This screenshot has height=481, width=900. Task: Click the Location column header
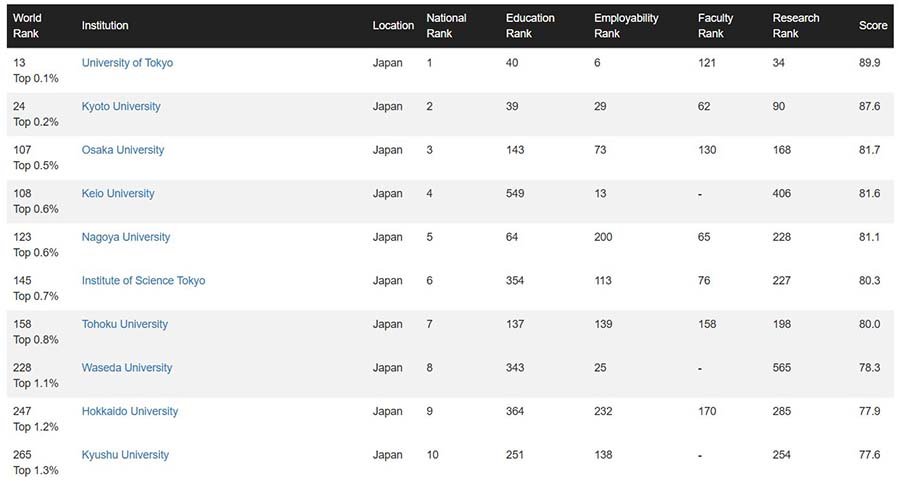[x=393, y=26]
